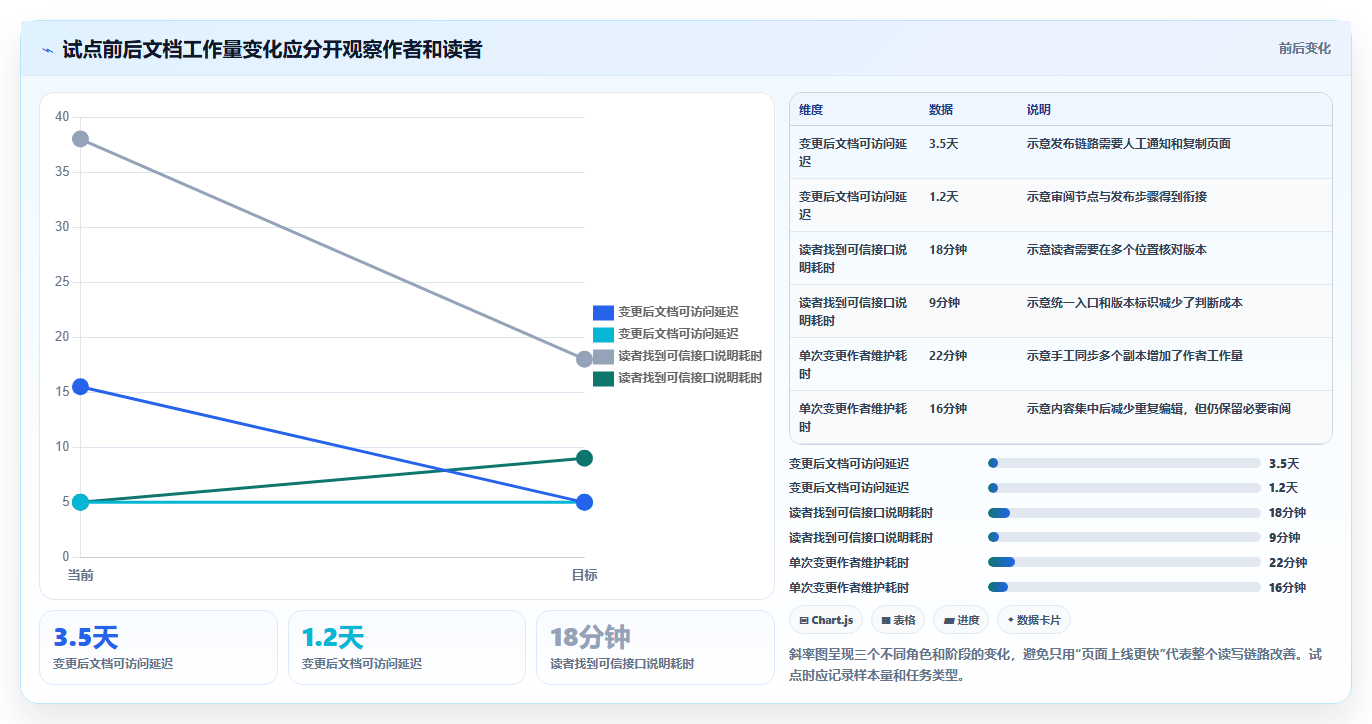Click the 目标 x-axis label
This screenshot has height=724, width=1372.
point(585,576)
